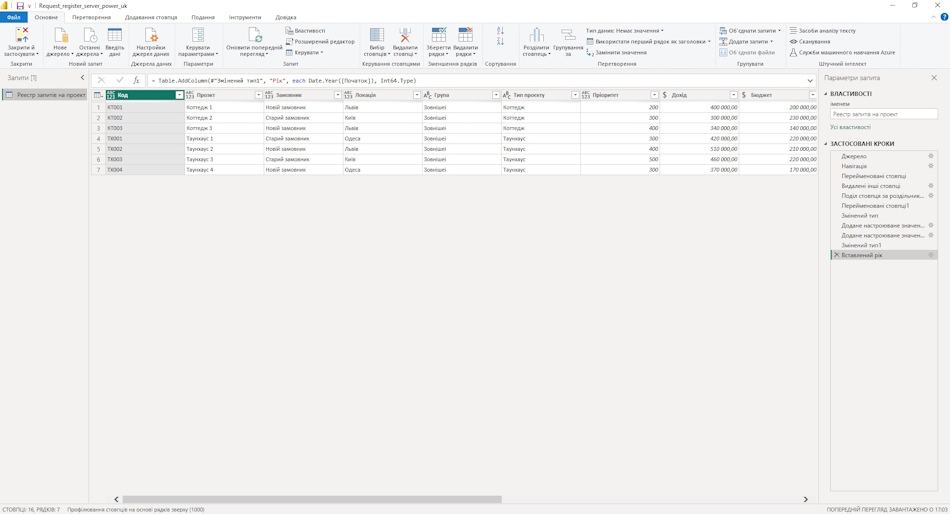The width and height of the screenshot is (950, 514).
Task: Switch to the Перетворення tab
Action: click(91, 17)
